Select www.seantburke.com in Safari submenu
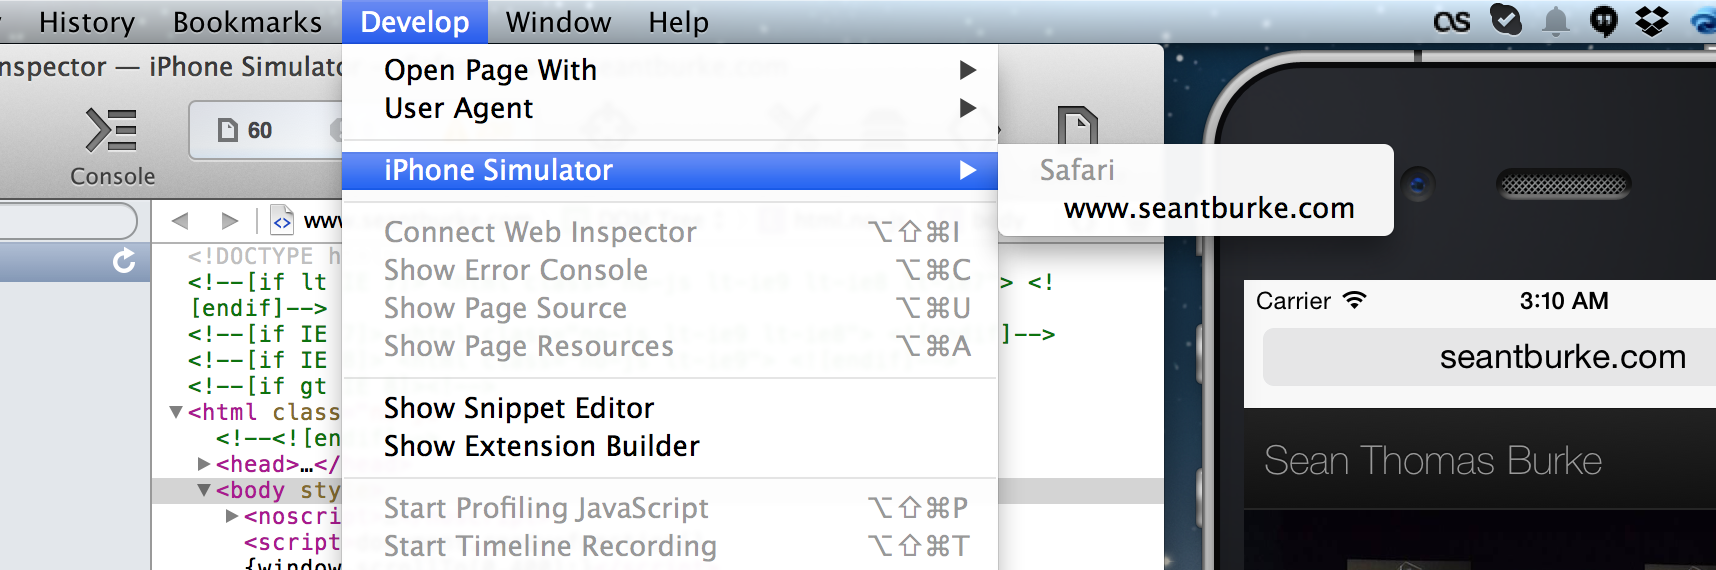 coord(1209,208)
